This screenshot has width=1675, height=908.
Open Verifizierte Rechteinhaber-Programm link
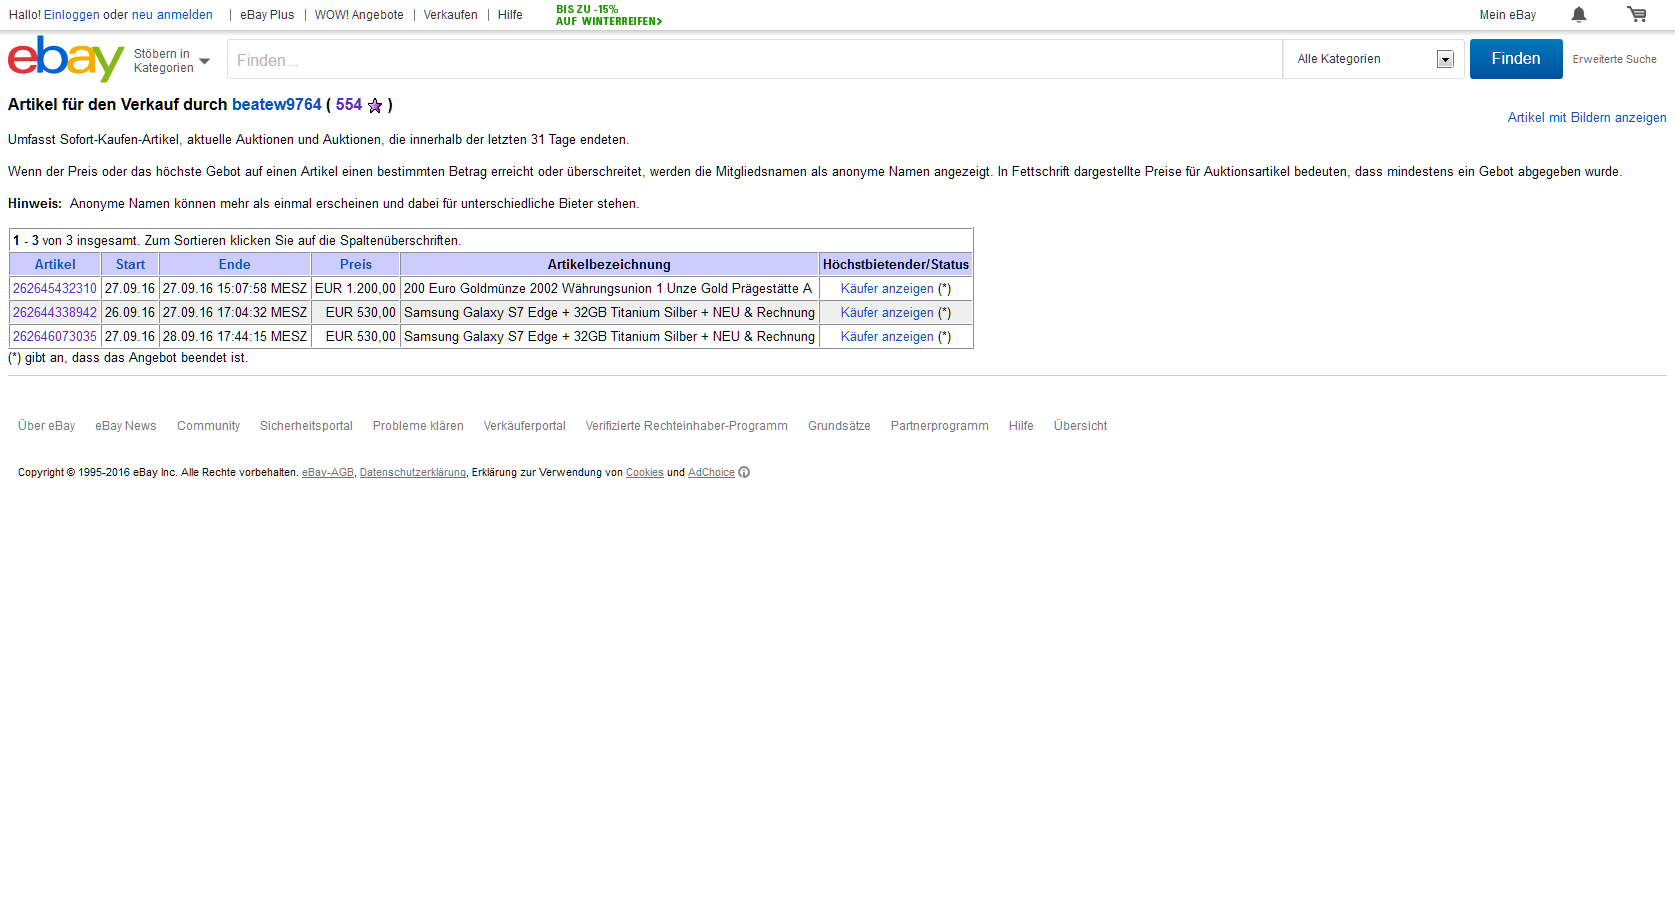(x=687, y=426)
